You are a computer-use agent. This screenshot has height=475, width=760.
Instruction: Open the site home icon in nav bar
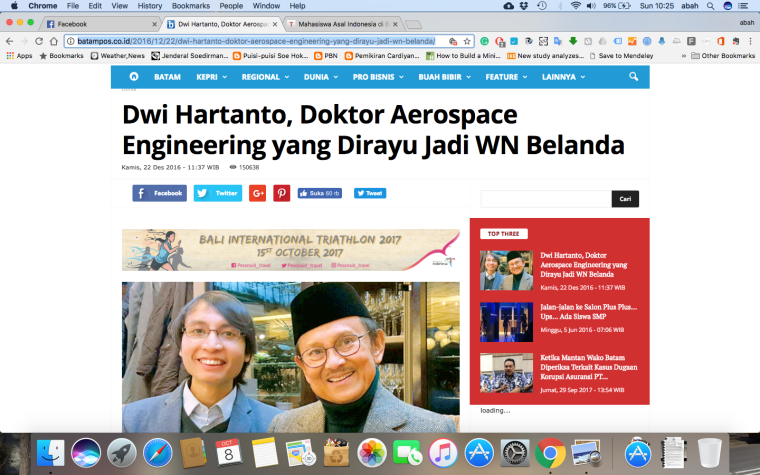(x=134, y=77)
